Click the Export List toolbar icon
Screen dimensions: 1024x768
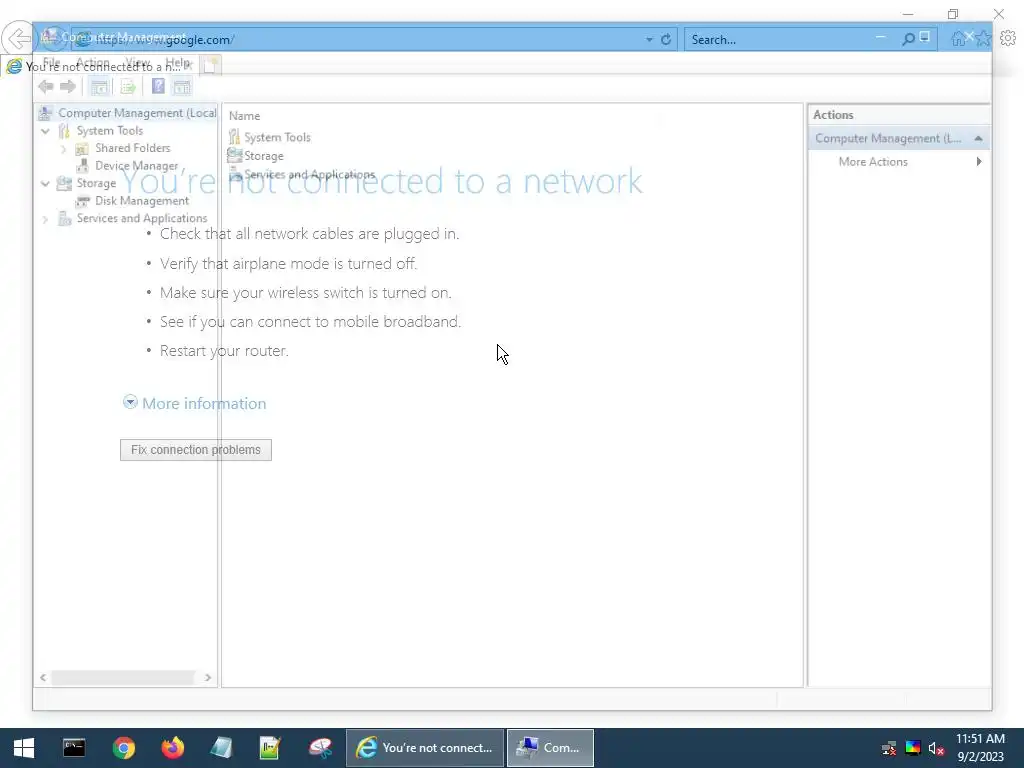click(128, 86)
